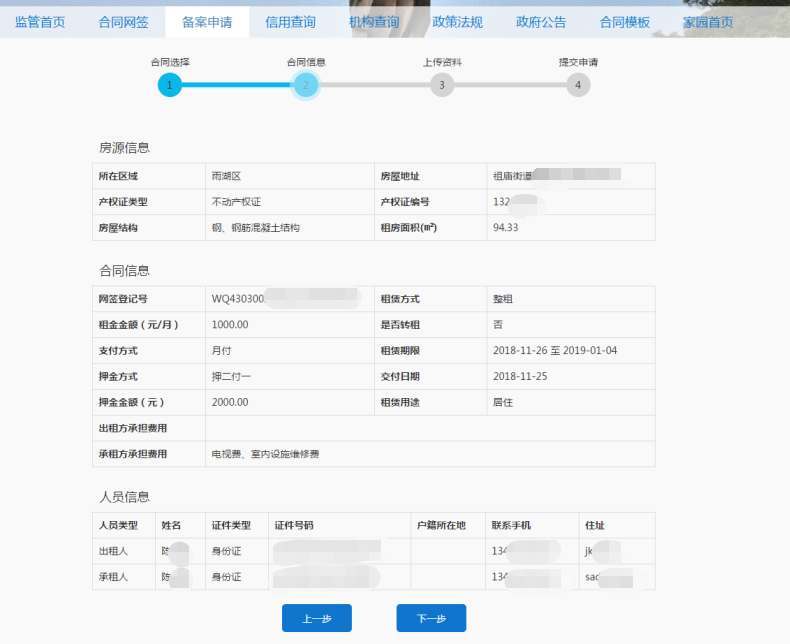Click step 4 提交申请 circle
The image size is (790, 644).
click(x=577, y=85)
